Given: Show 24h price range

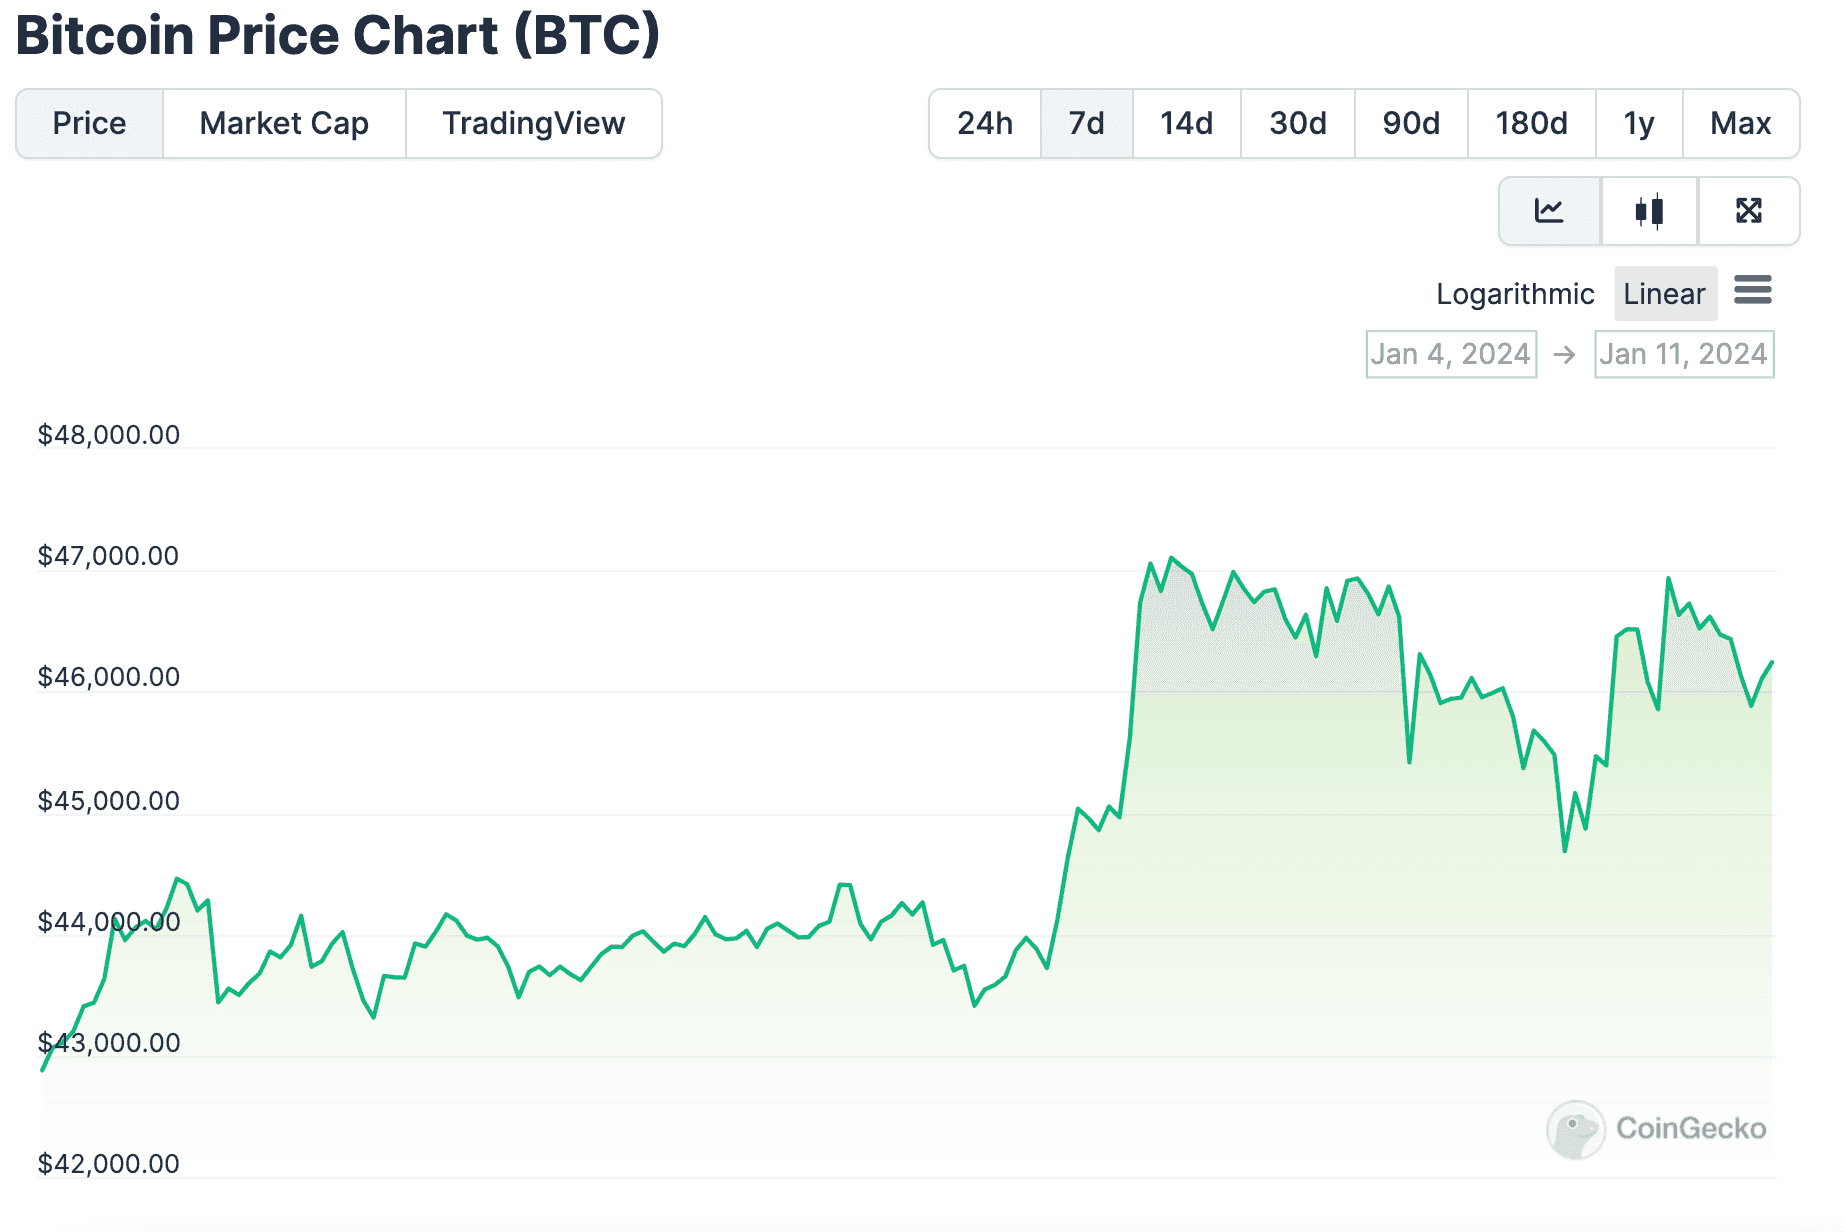Looking at the screenshot, I should (x=984, y=123).
